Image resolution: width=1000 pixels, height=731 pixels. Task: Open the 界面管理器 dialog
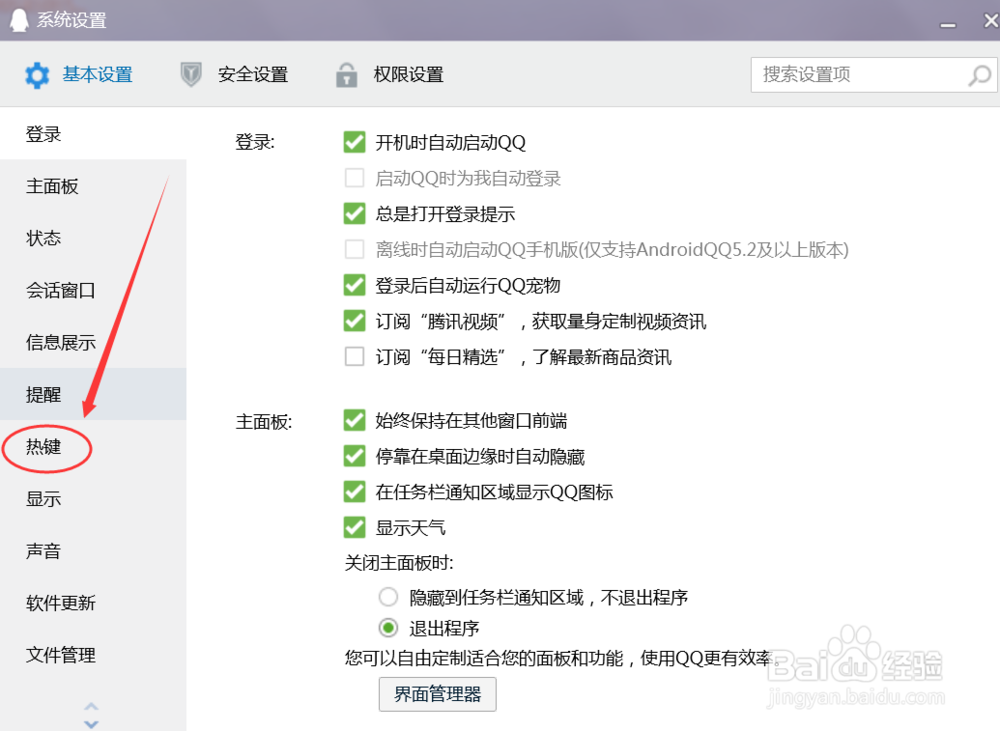coord(437,694)
